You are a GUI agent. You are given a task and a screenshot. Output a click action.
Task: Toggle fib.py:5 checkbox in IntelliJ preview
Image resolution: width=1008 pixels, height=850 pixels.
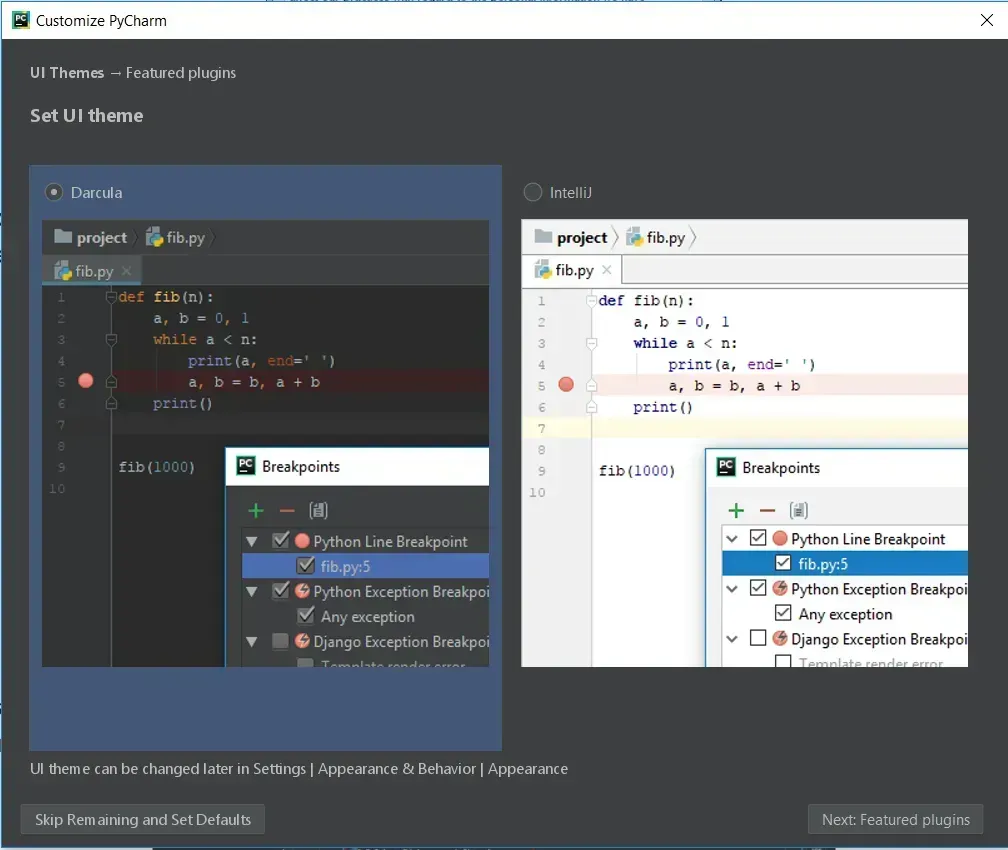tap(783, 563)
